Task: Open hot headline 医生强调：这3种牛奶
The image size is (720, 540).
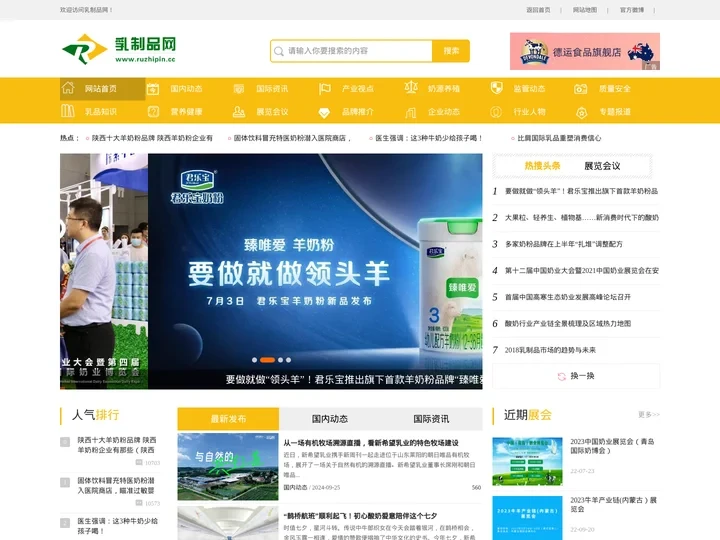Action: (429, 138)
